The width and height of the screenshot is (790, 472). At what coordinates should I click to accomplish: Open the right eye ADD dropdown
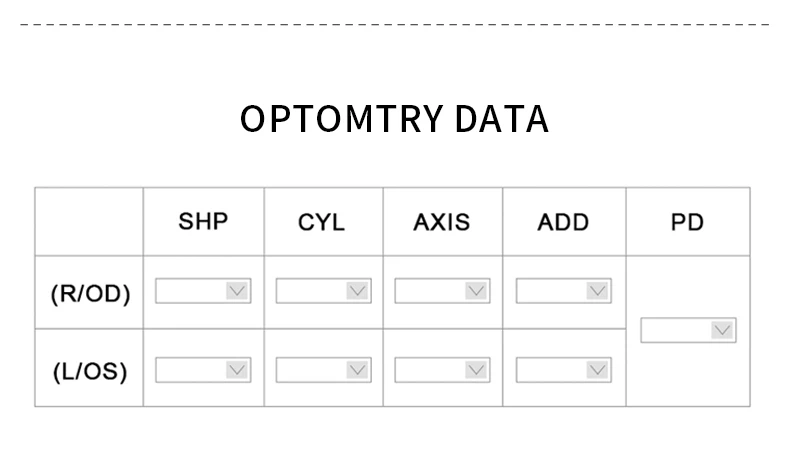click(x=563, y=291)
